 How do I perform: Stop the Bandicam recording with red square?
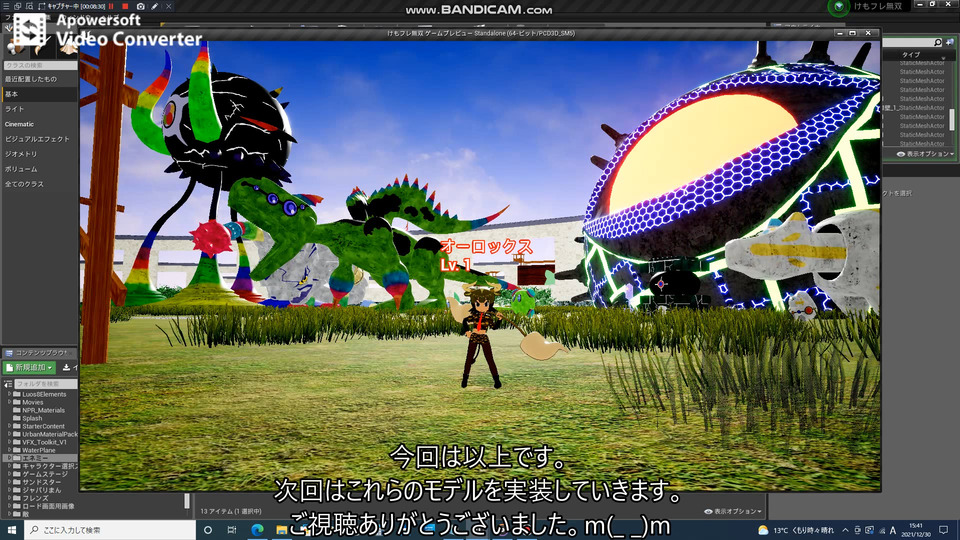(125, 6)
